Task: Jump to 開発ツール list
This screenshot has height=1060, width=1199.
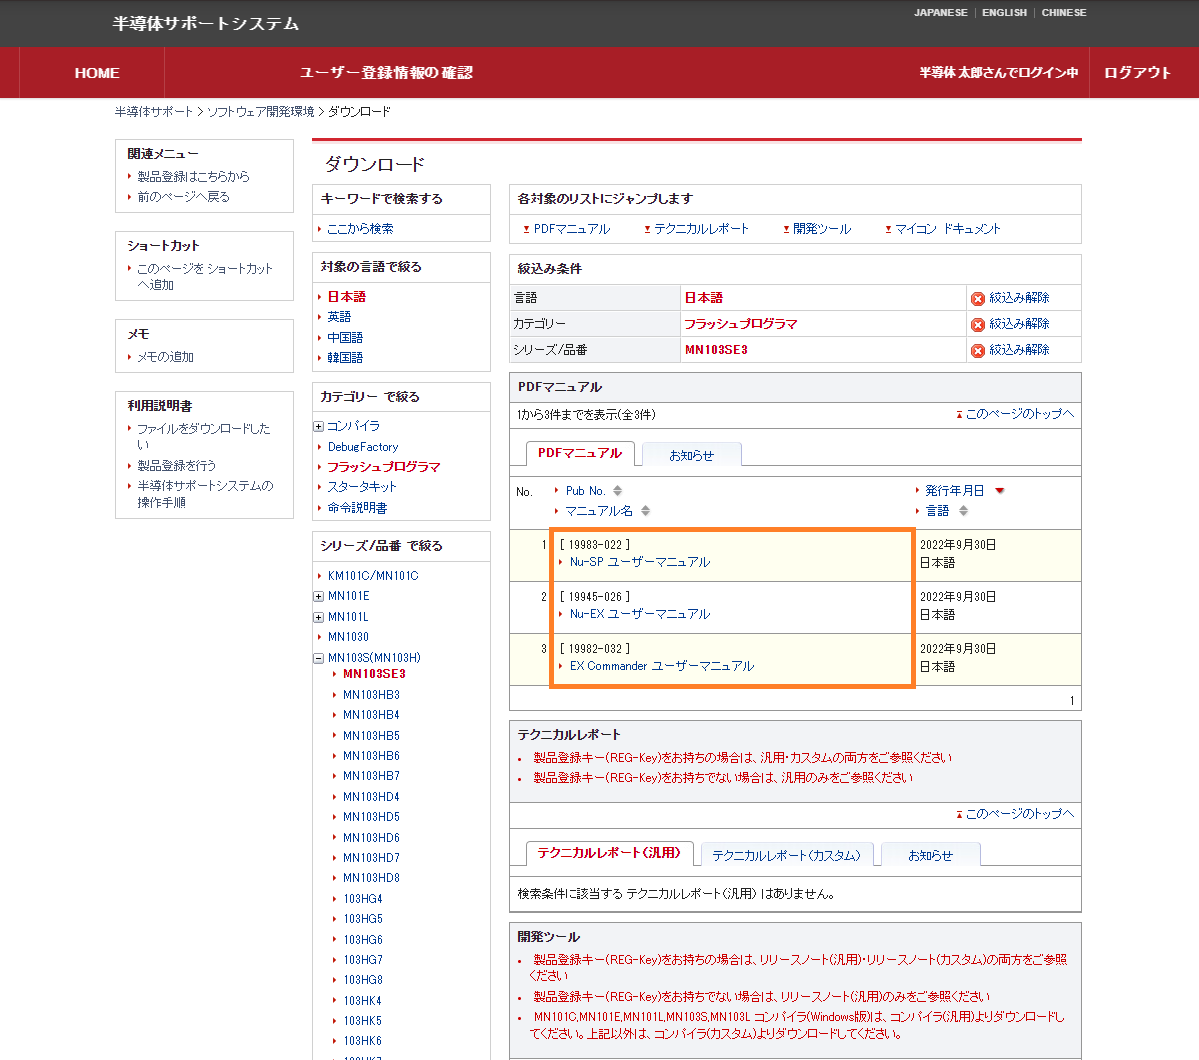Action: click(821, 229)
